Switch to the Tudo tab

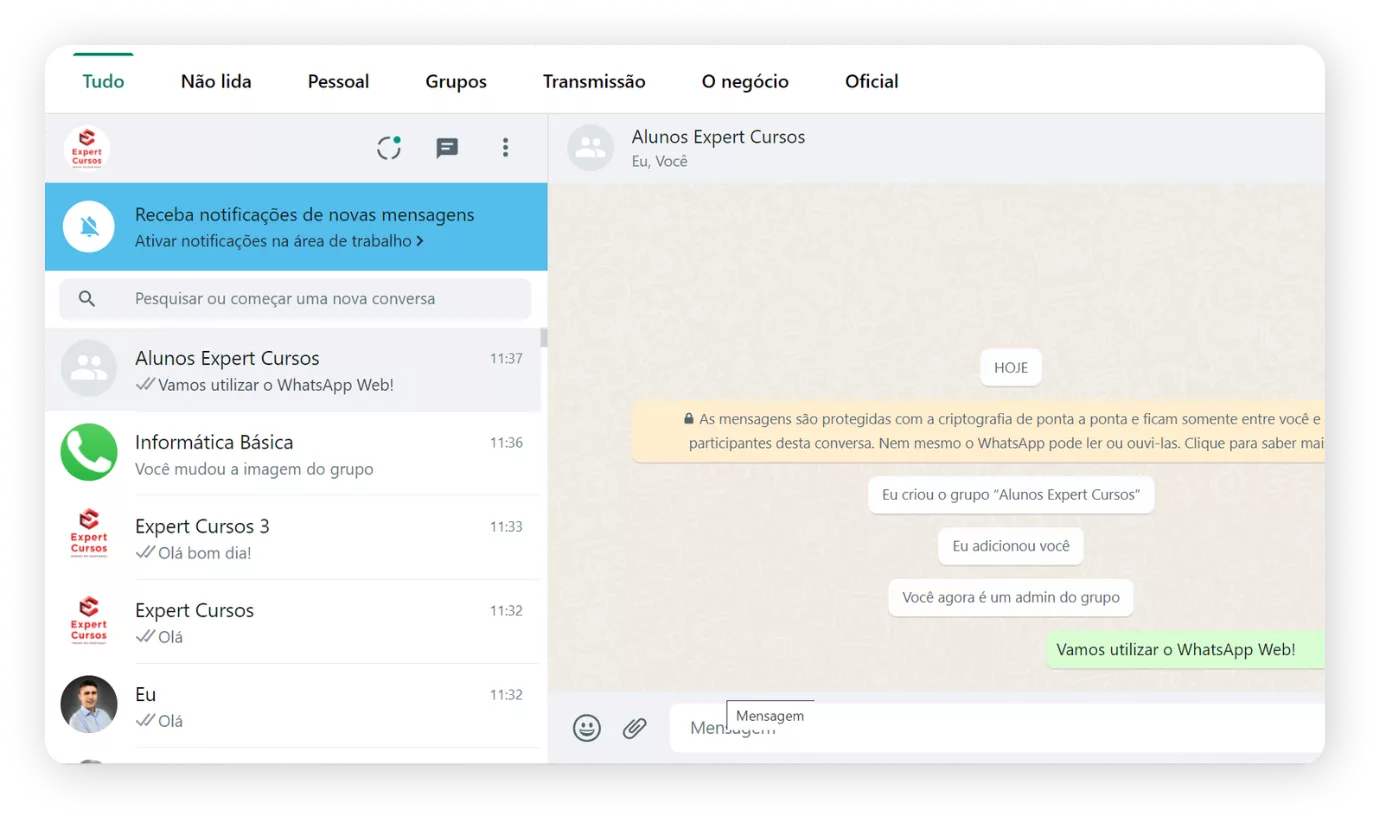point(103,82)
